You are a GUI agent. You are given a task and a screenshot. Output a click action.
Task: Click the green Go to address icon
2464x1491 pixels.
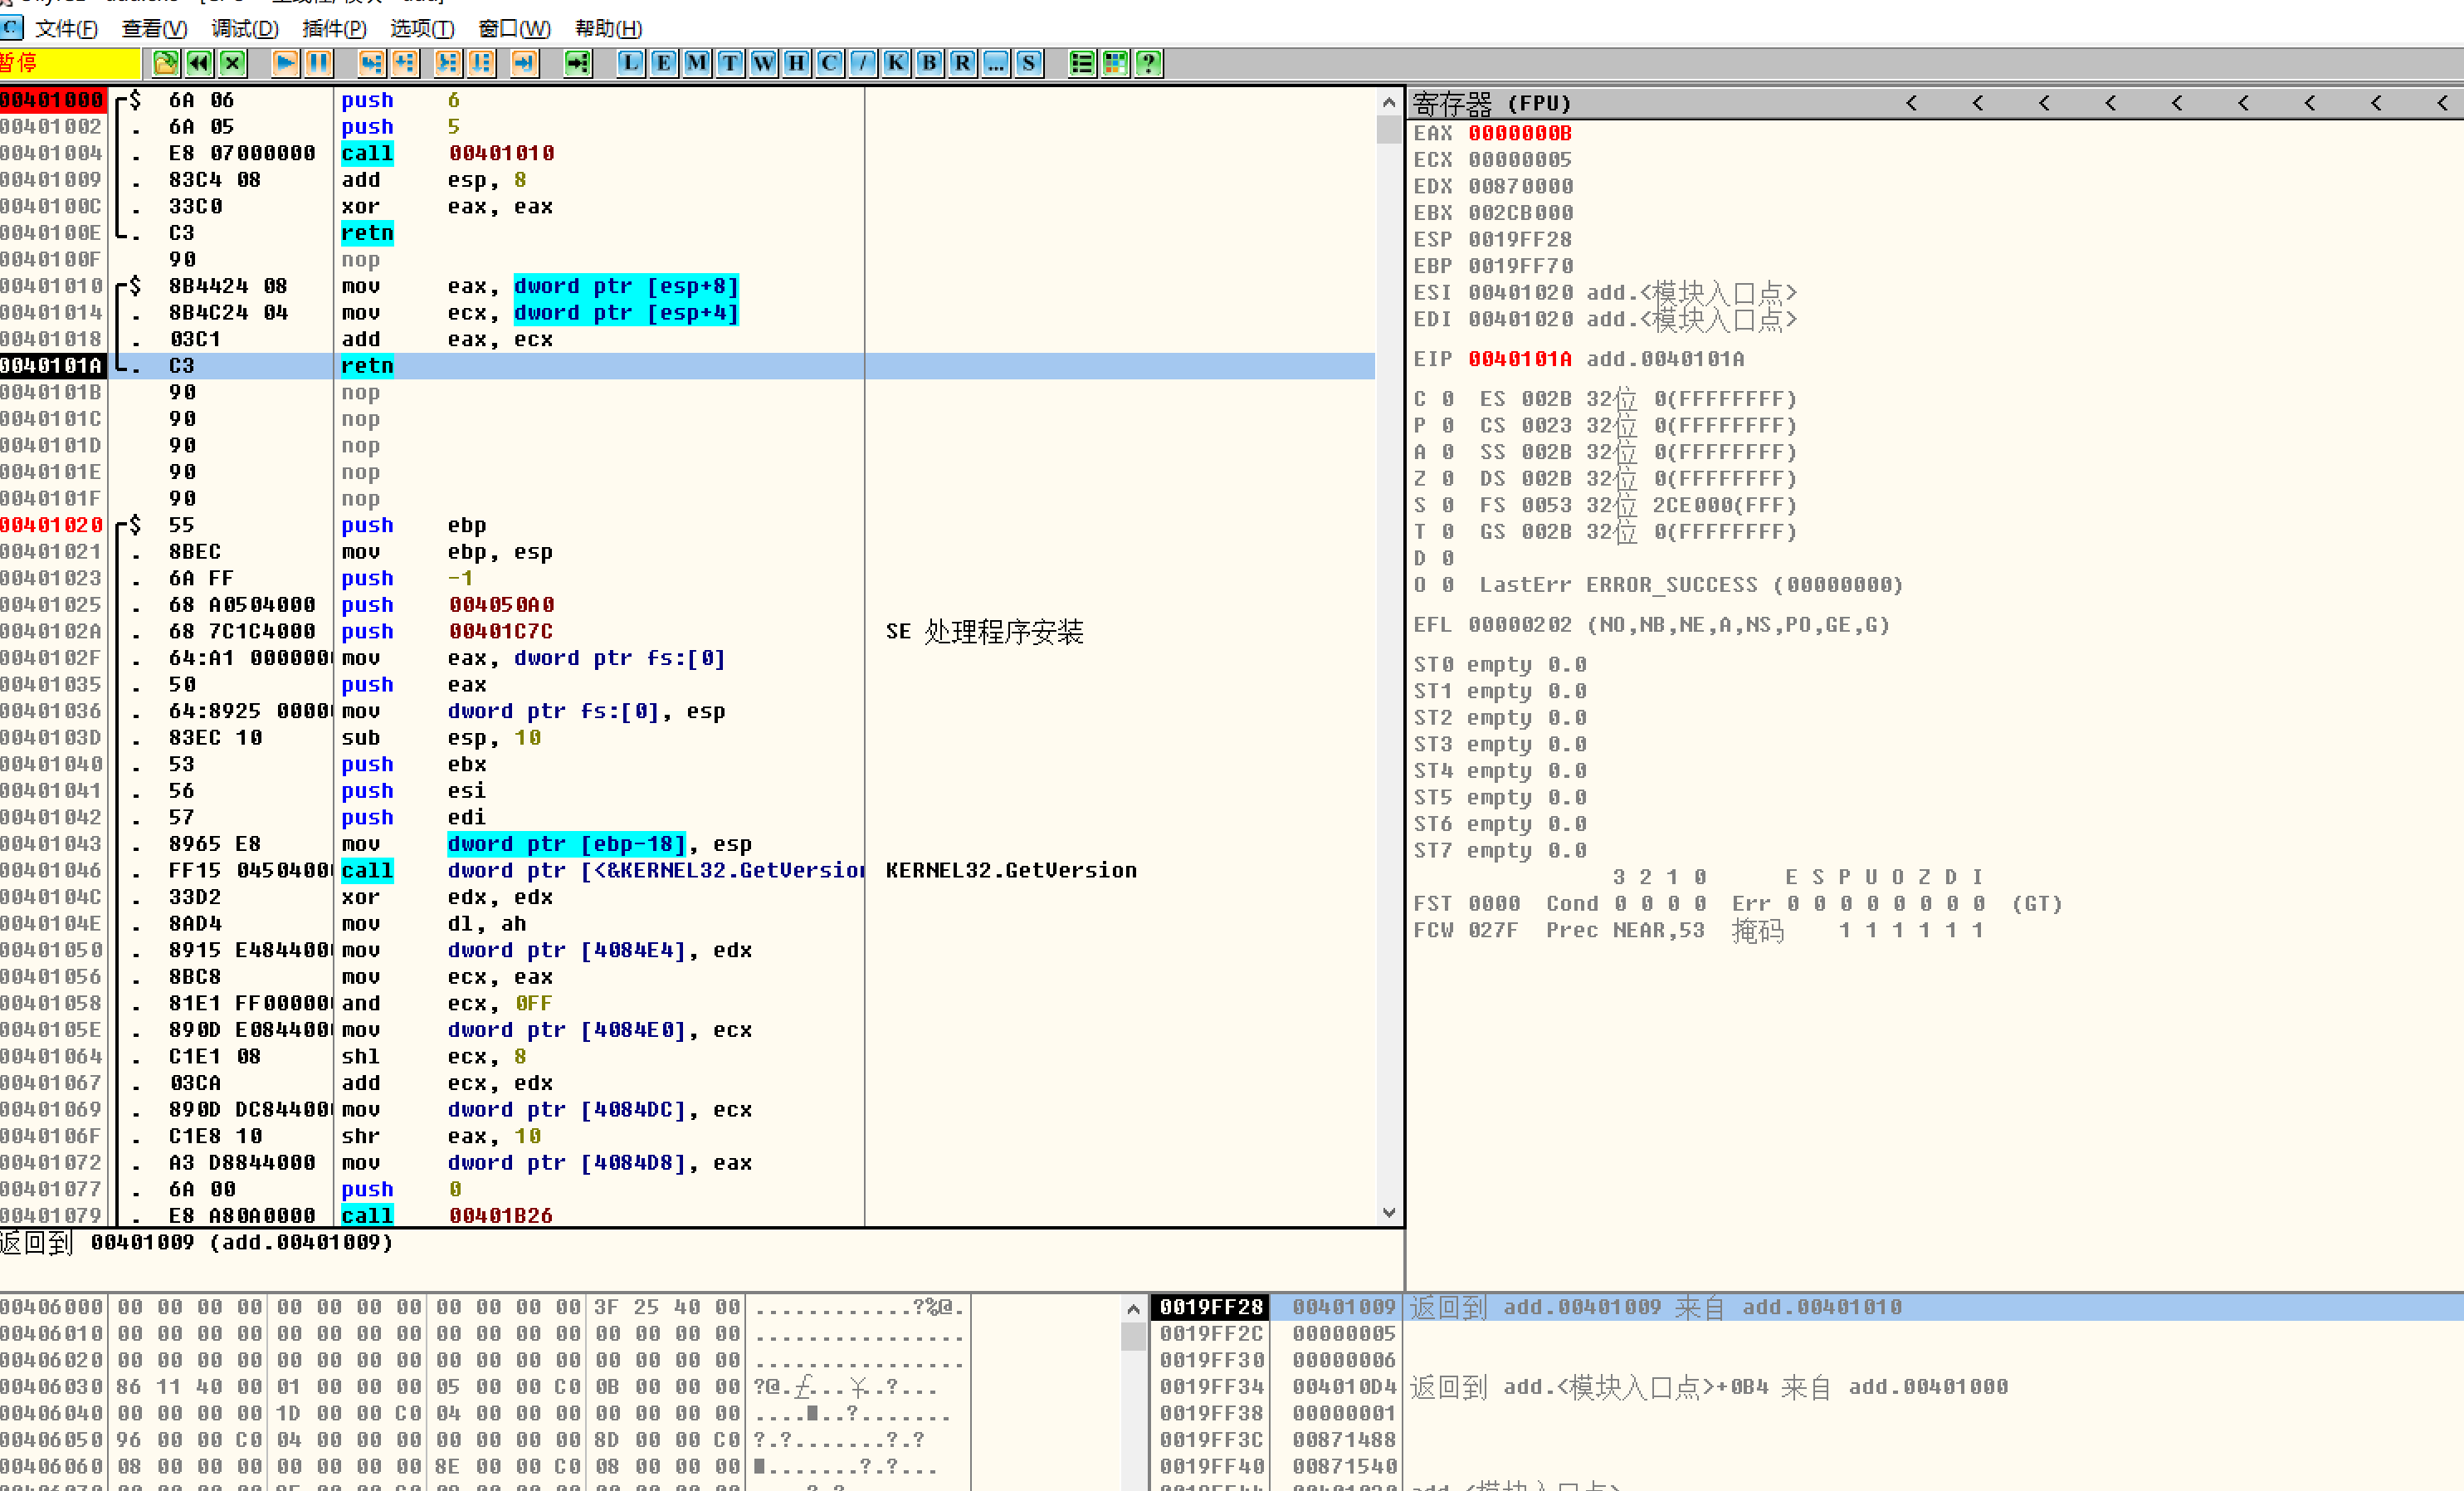[578, 64]
